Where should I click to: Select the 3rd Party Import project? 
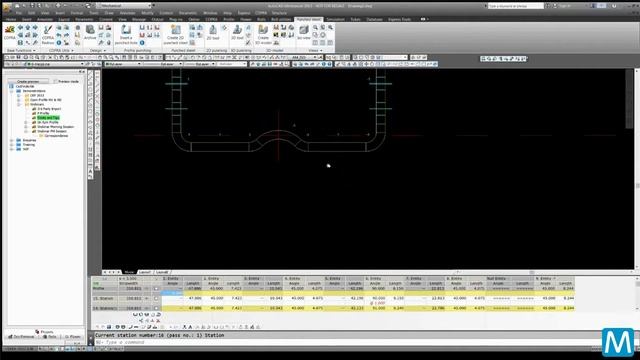click(49, 109)
